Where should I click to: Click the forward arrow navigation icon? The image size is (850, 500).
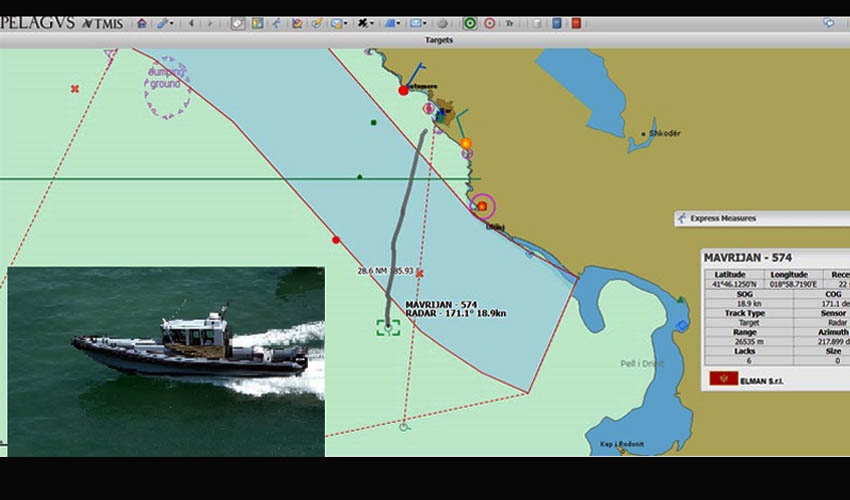pyautogui.click(x=211, y=23)
